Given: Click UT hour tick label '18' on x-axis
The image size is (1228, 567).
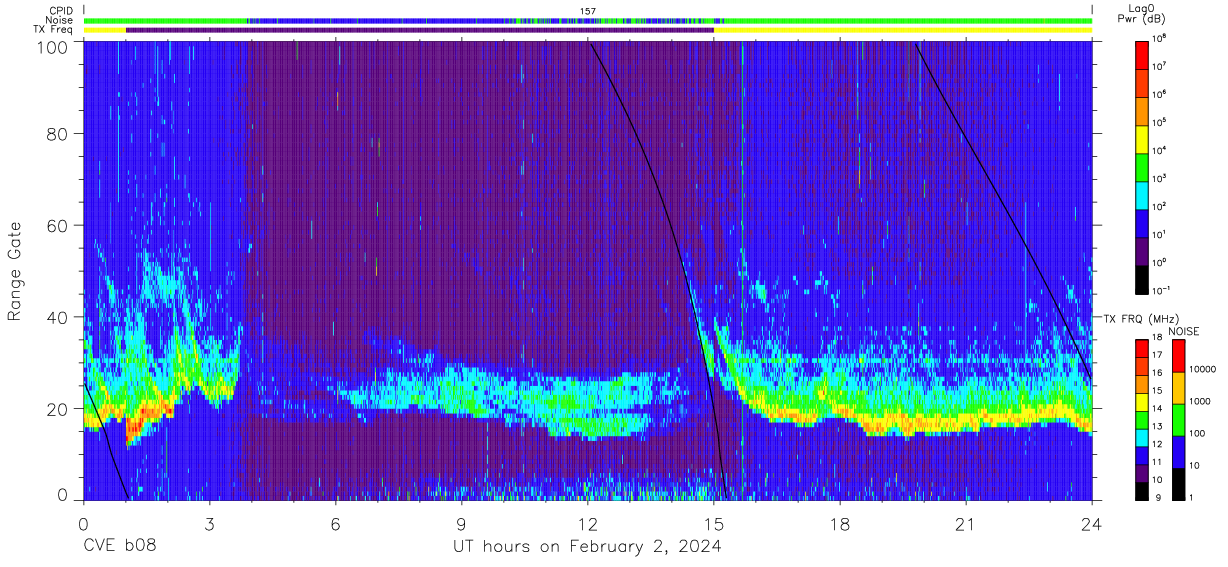Looking at the screenshot, I should (840, 523).
